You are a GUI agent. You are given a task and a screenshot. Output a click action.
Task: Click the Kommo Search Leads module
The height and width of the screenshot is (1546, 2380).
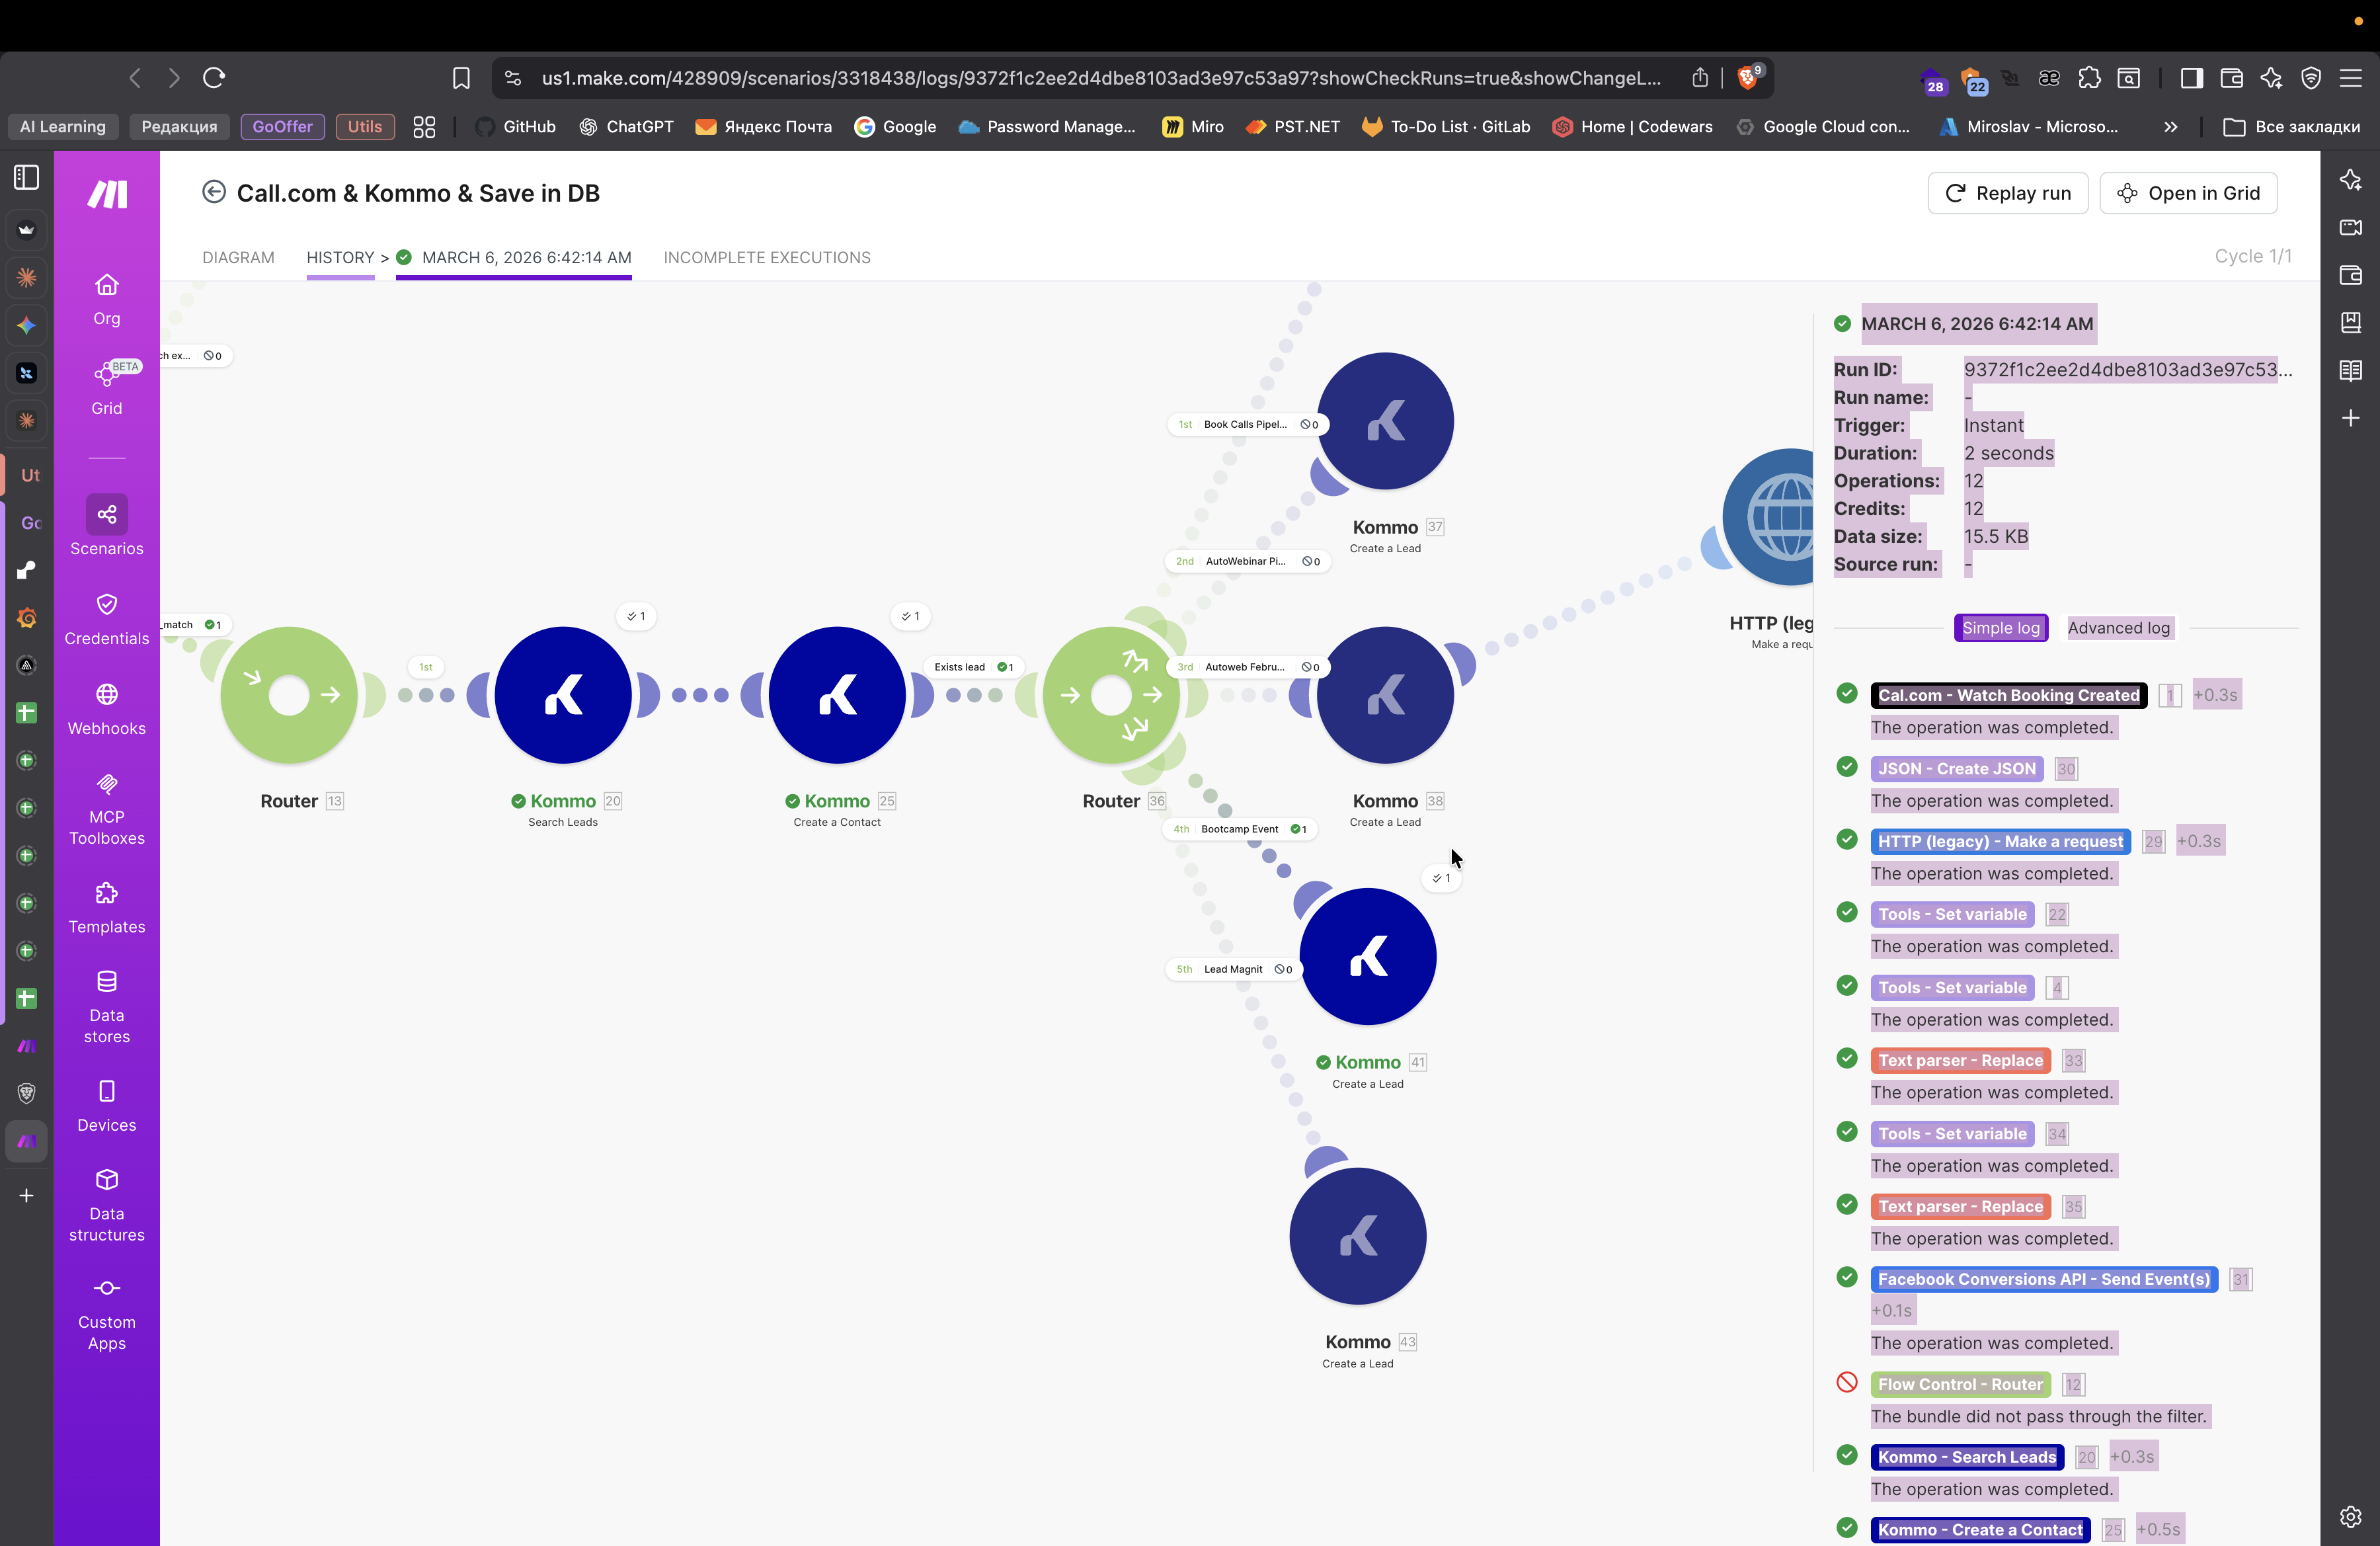[563, 695]
